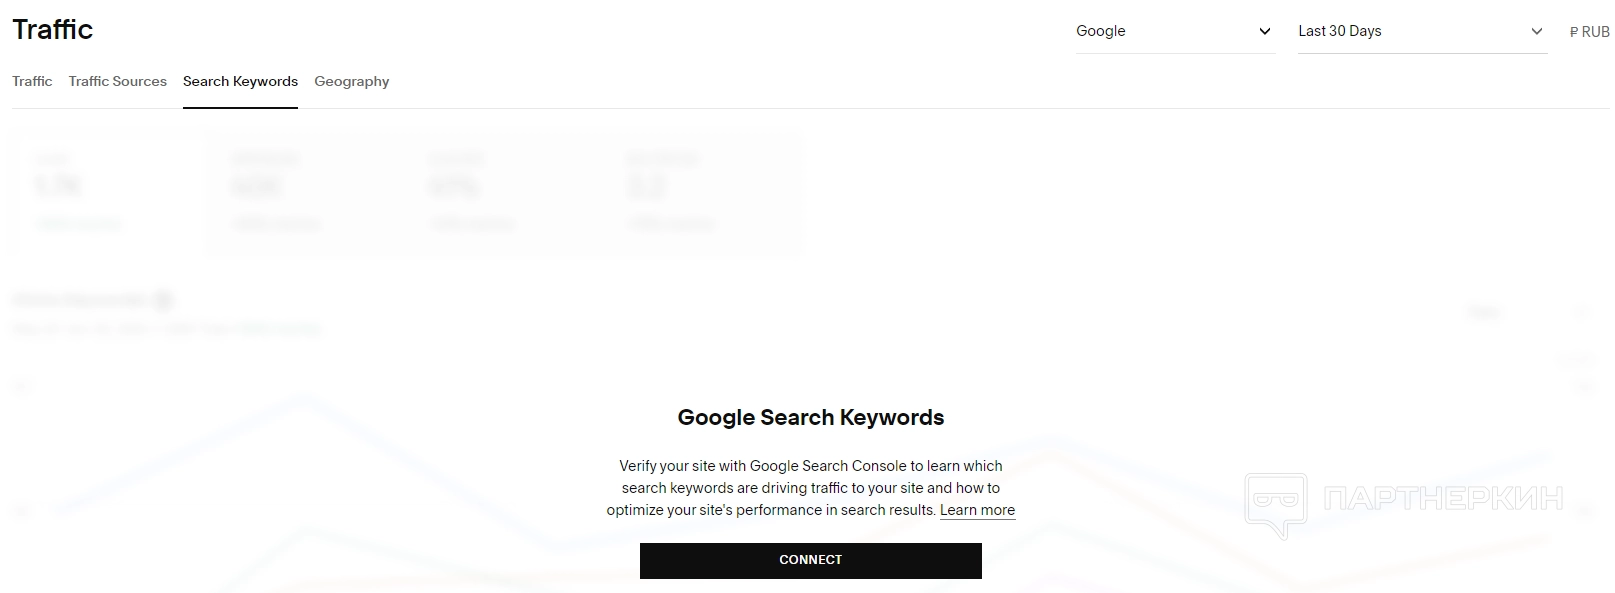Select the Search Keywords tab
1615x593 pixels.
click(240, 81)
